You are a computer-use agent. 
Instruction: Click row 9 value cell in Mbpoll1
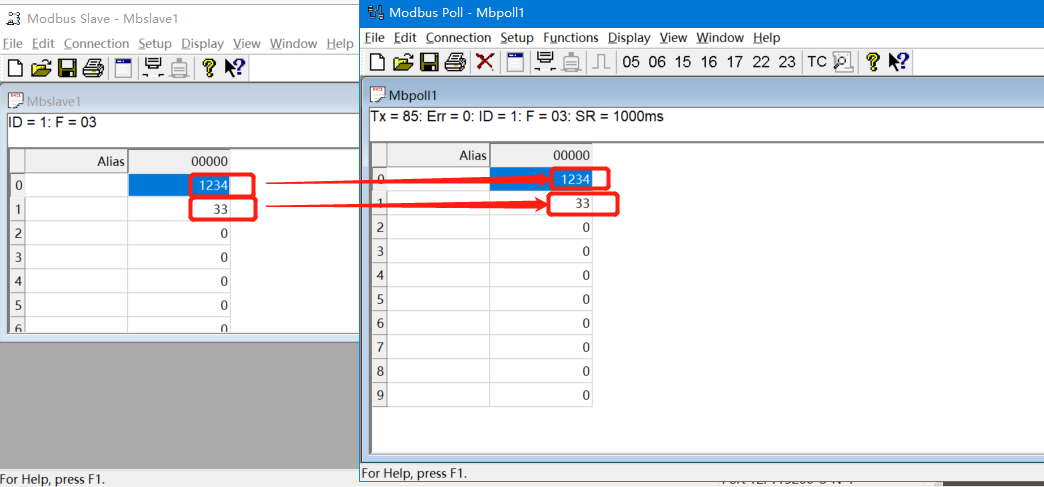(x=541, y=395)
